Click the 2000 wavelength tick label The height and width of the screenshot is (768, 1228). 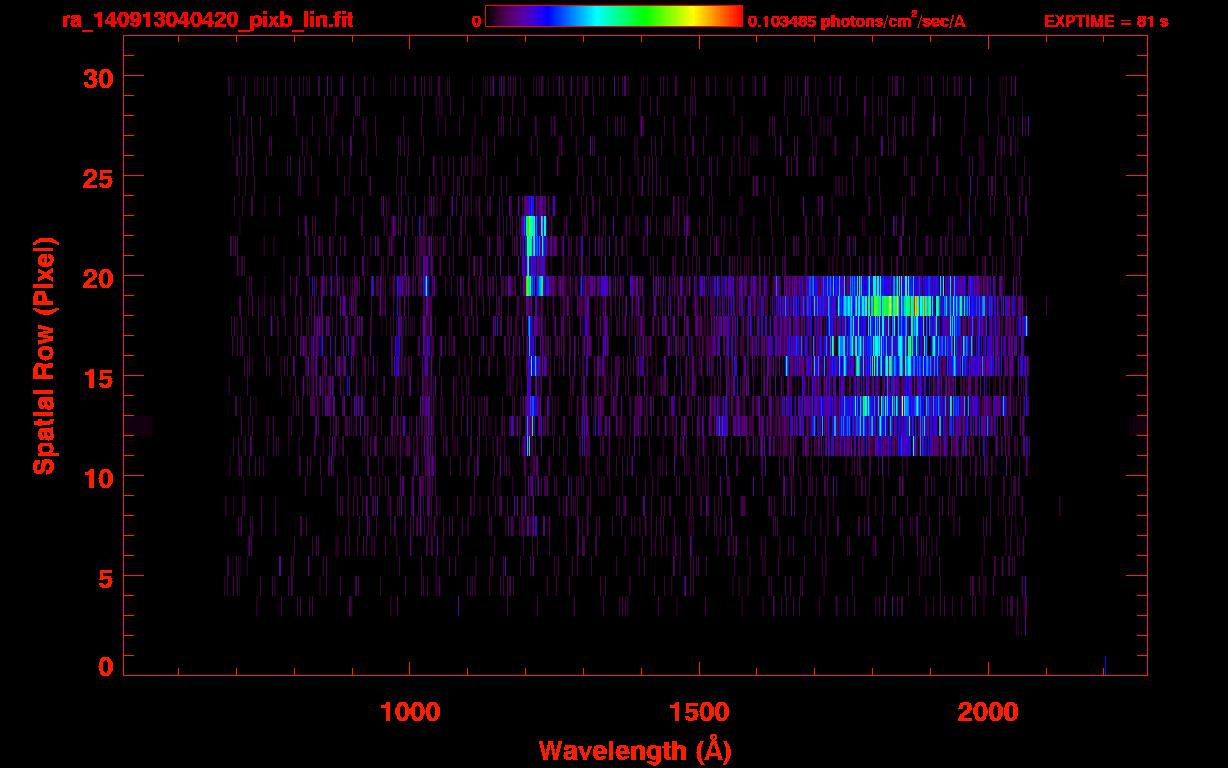(x=987, y=712)
